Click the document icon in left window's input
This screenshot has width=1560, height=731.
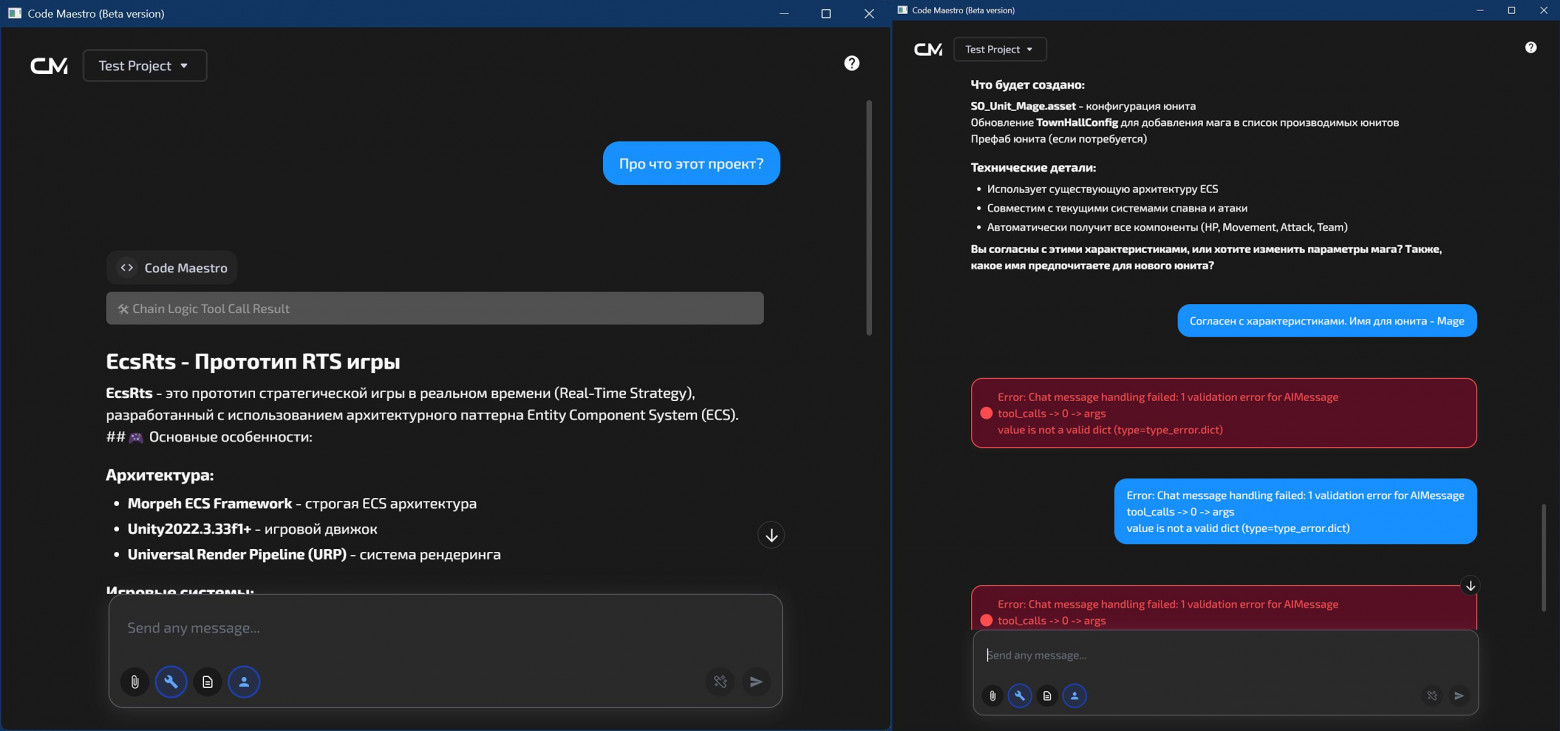coord(208,682)
